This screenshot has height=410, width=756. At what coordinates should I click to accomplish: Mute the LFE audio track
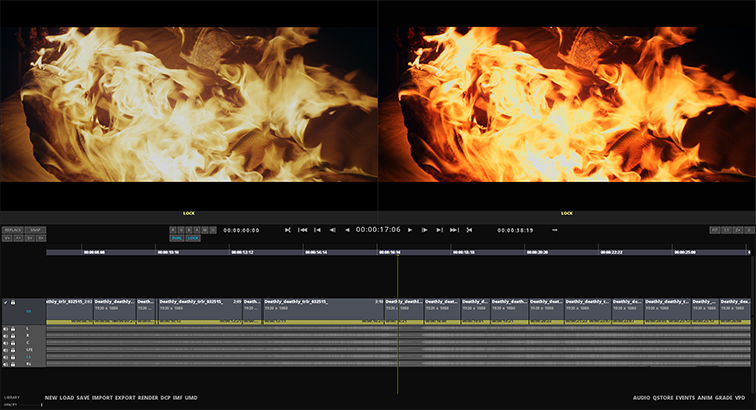pyautogui.click(x=6, y=350)
